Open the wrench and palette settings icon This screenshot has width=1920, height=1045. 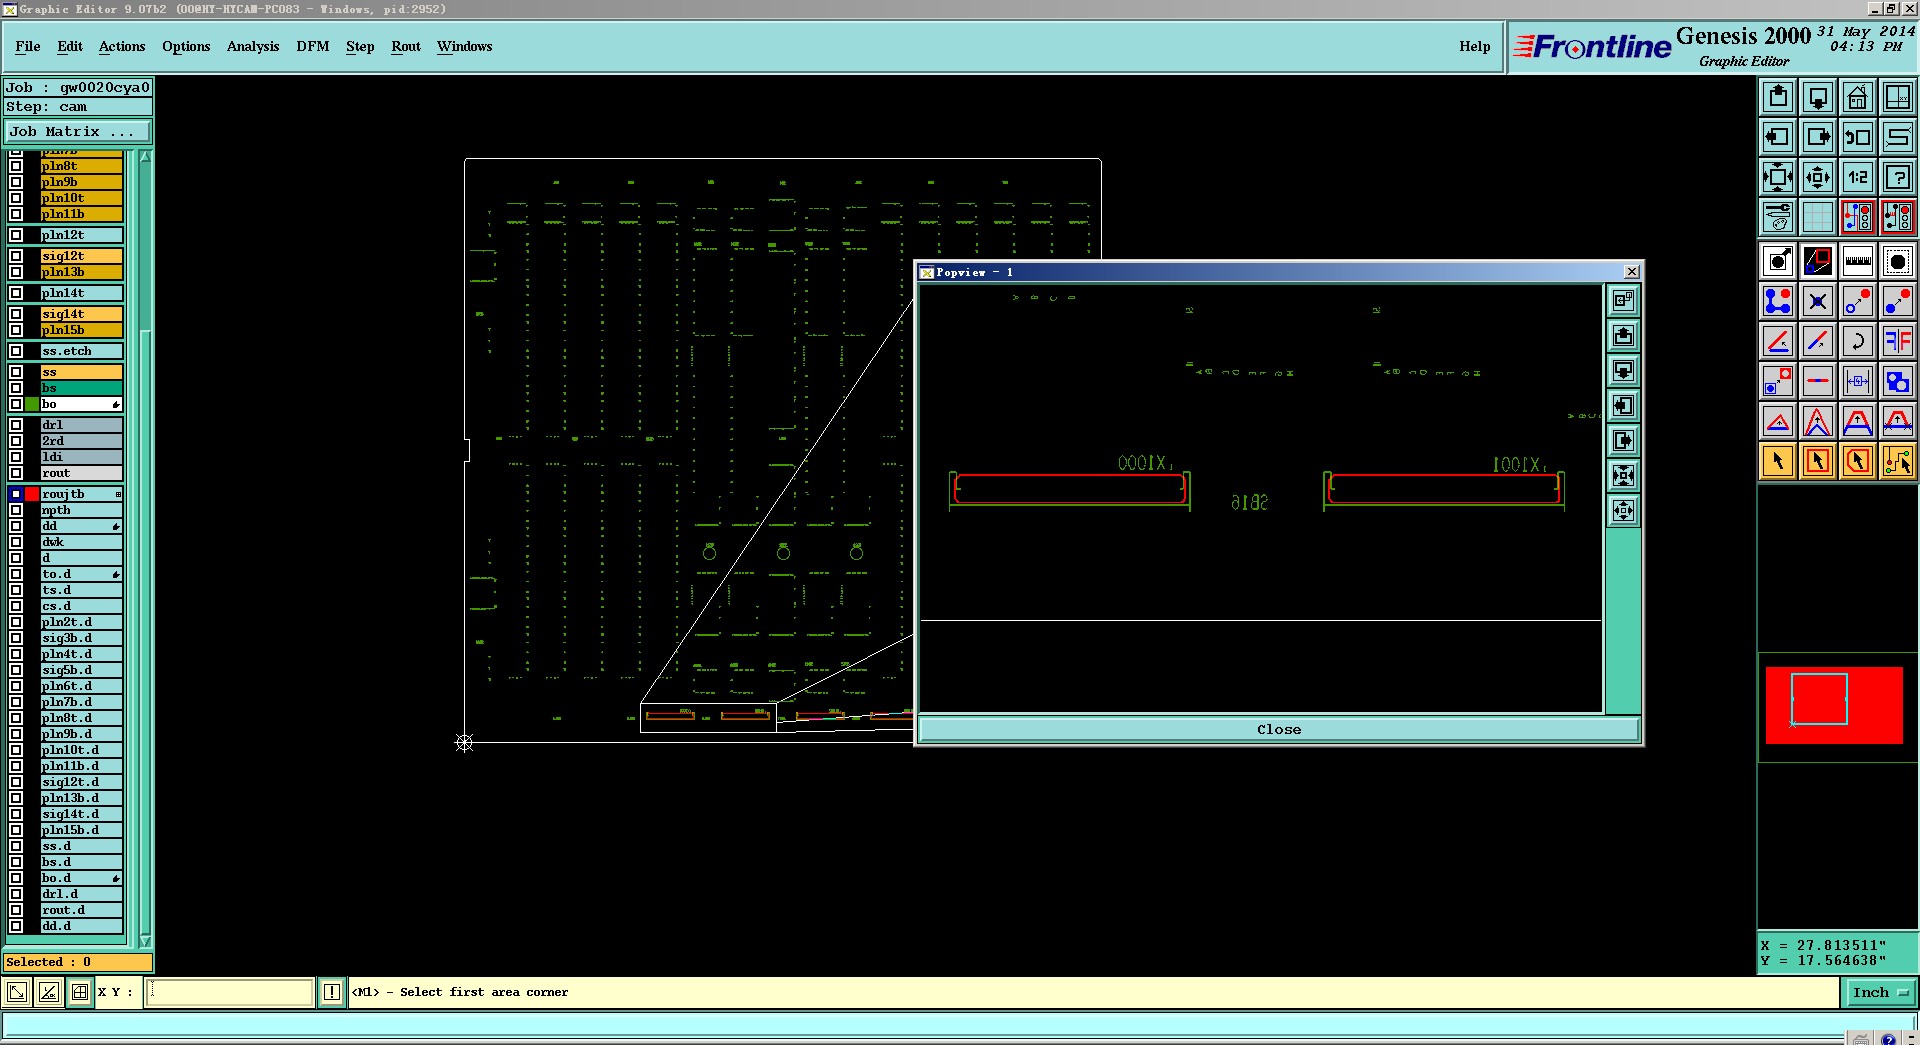[1778, 217]
